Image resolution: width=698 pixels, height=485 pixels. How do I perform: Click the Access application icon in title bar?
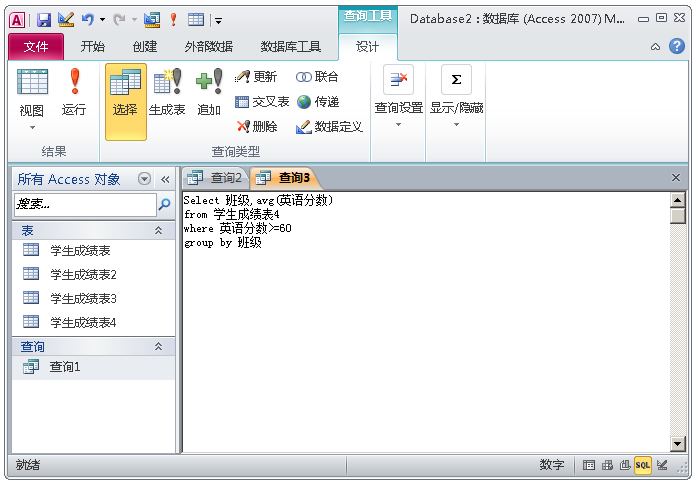(17, 20)
